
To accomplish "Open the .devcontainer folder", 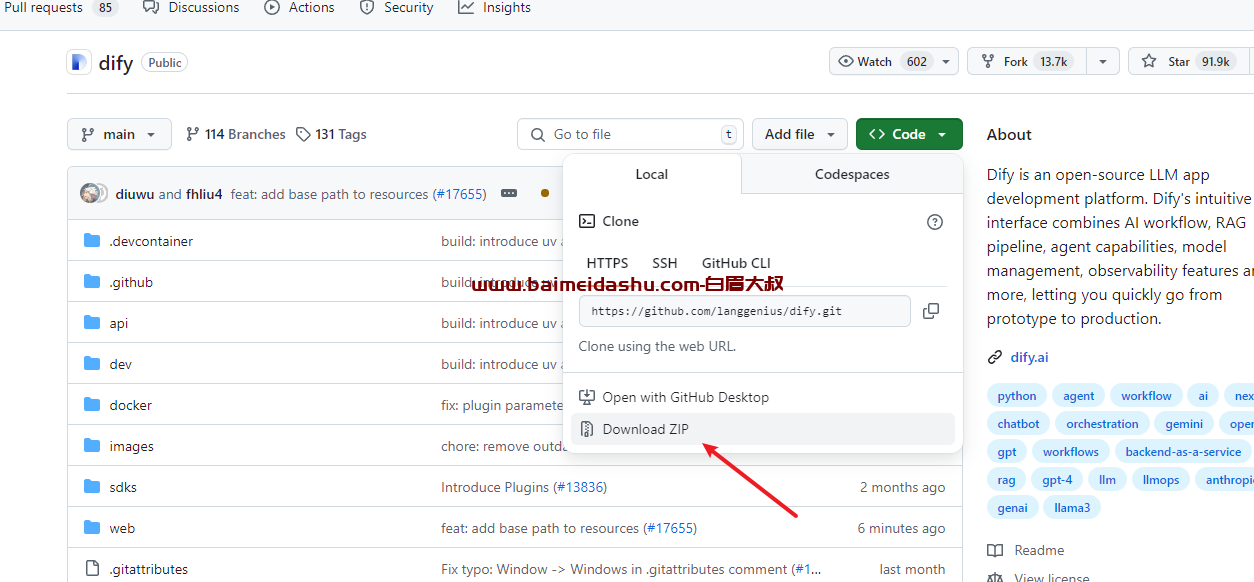I will point(151,241).
